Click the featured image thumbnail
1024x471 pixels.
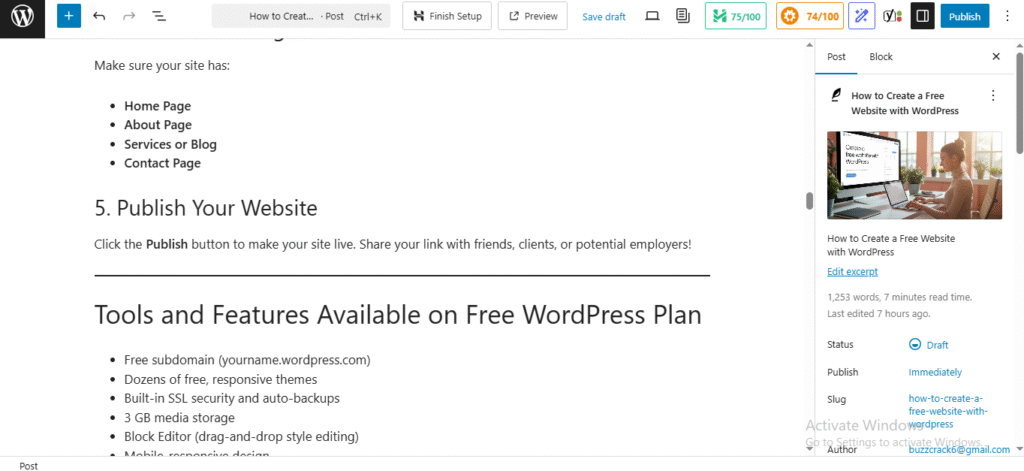(x=914, y=175)
